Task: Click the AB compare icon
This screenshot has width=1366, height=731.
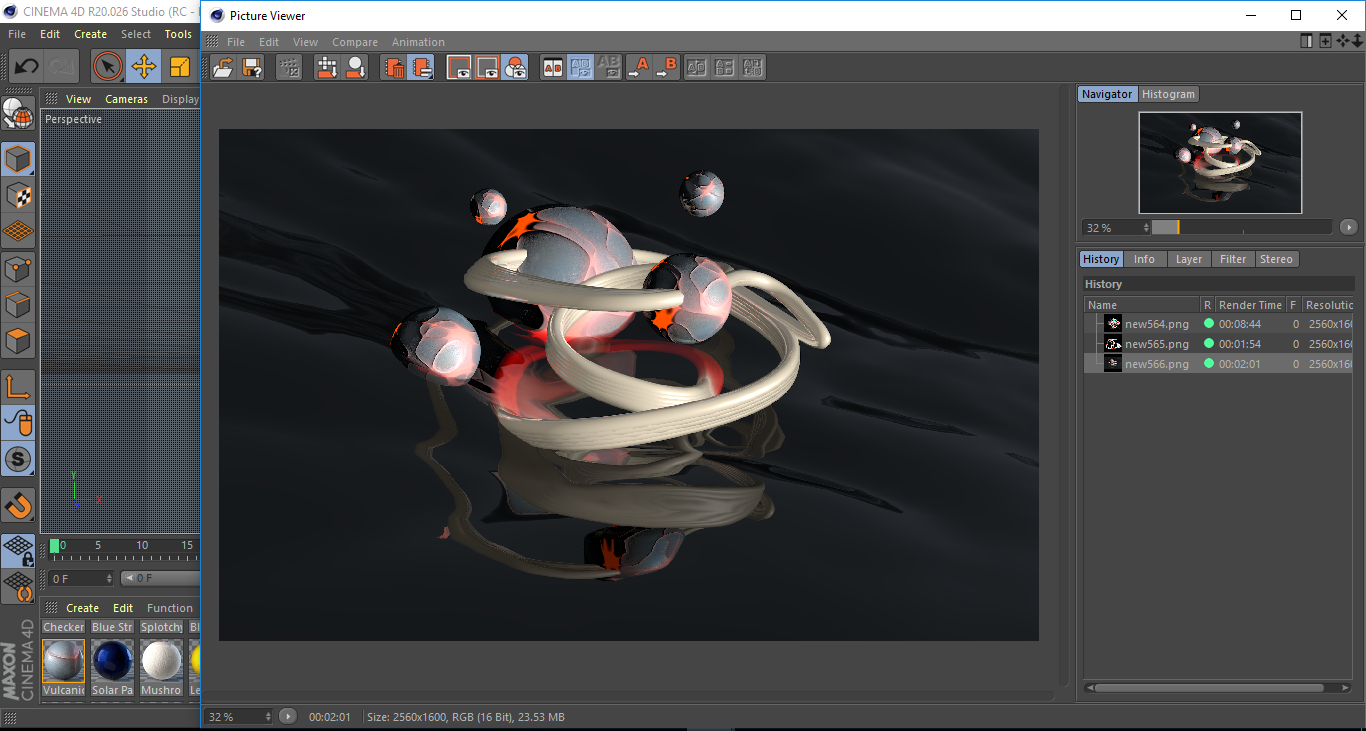Action: click(x=552, y=67)
